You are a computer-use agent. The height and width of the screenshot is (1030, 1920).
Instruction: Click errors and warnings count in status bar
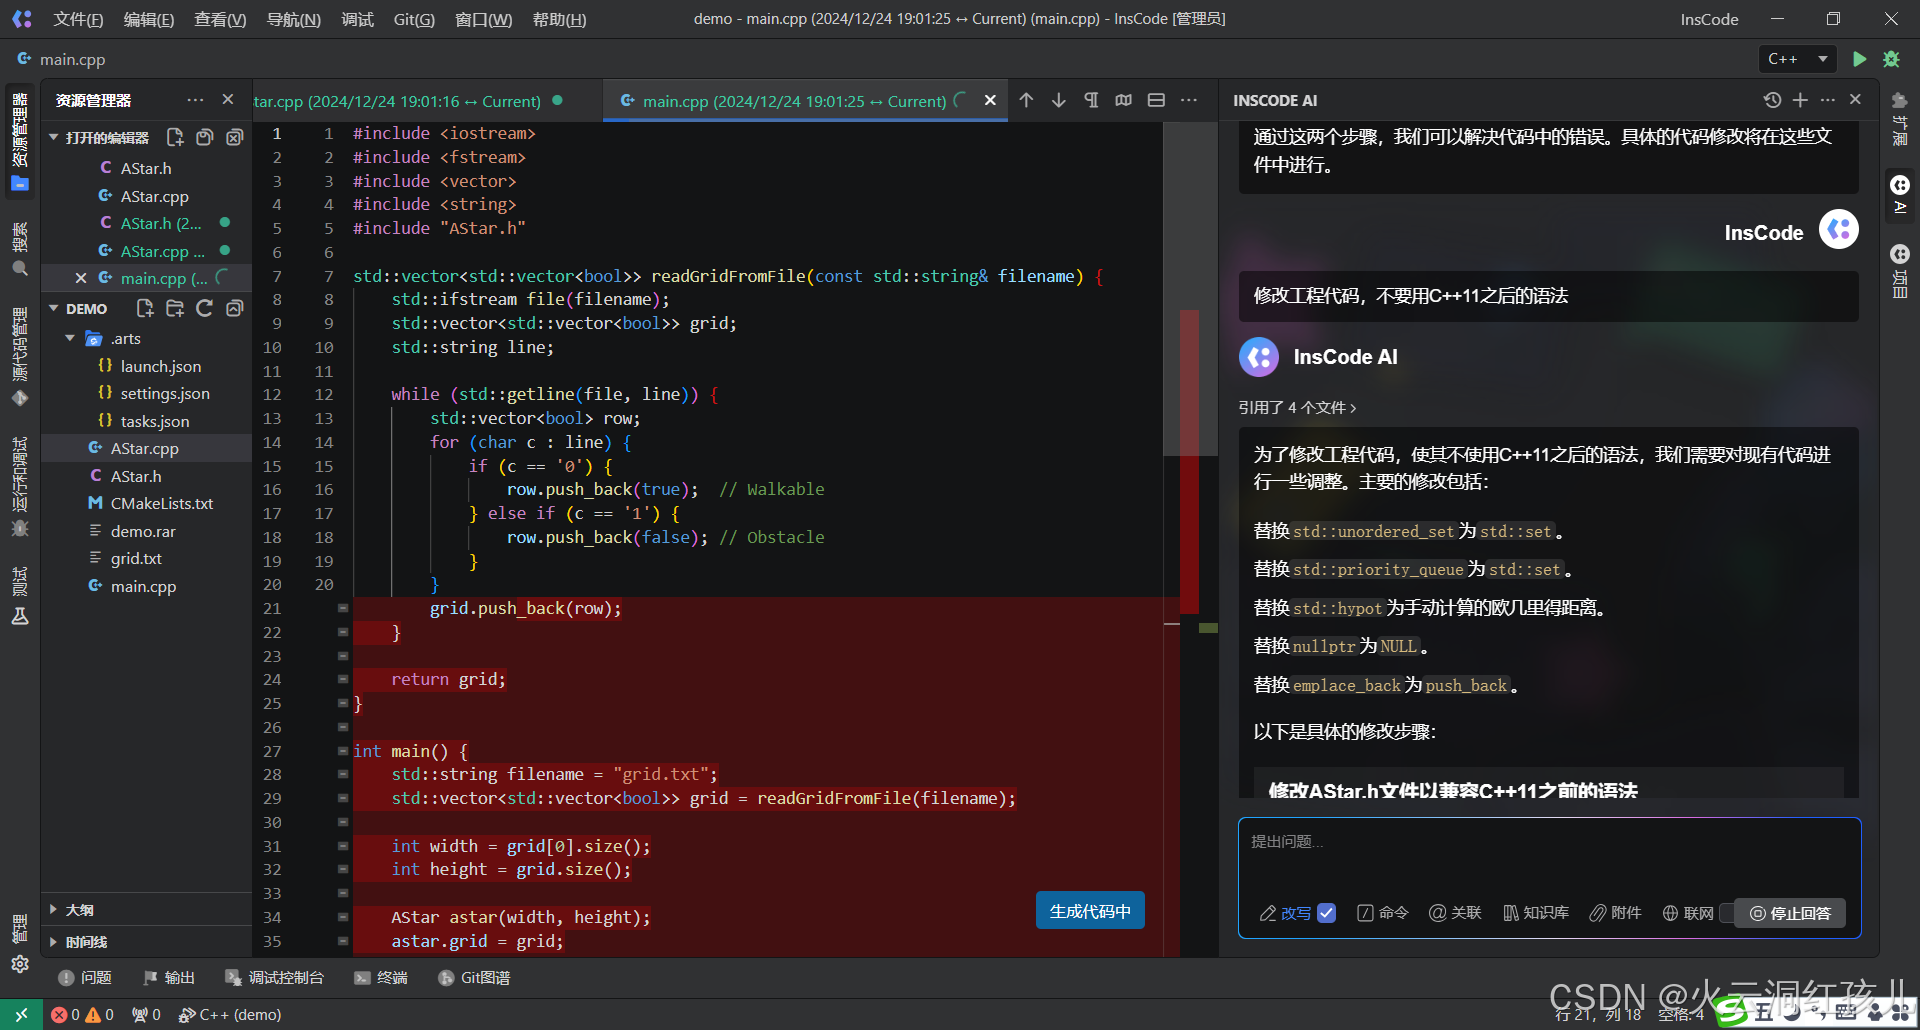(x=83, y=1014)
